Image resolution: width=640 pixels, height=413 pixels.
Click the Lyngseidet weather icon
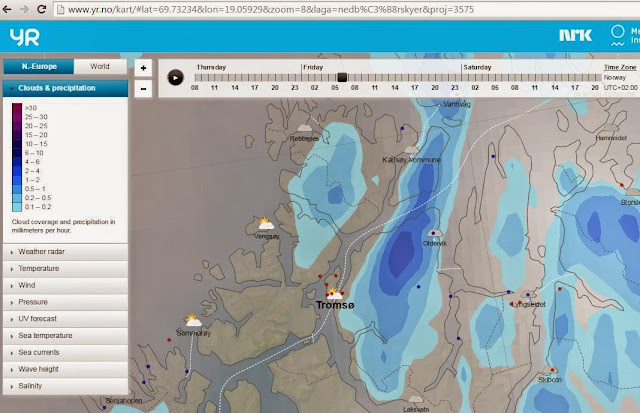[528, 294]
